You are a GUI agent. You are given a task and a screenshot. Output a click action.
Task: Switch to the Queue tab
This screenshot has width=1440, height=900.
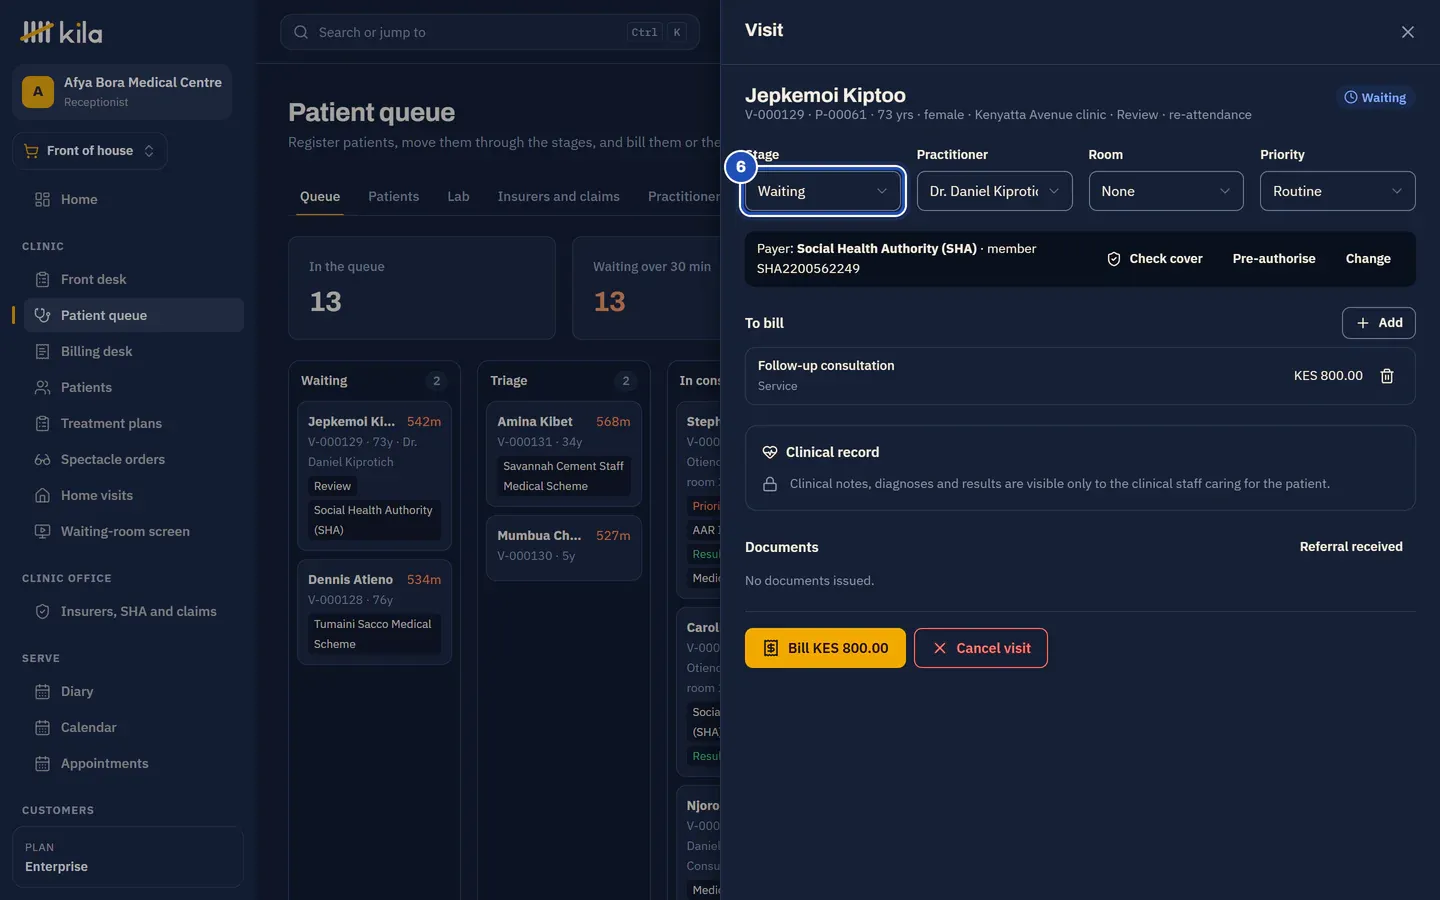(x=320, y=196)
